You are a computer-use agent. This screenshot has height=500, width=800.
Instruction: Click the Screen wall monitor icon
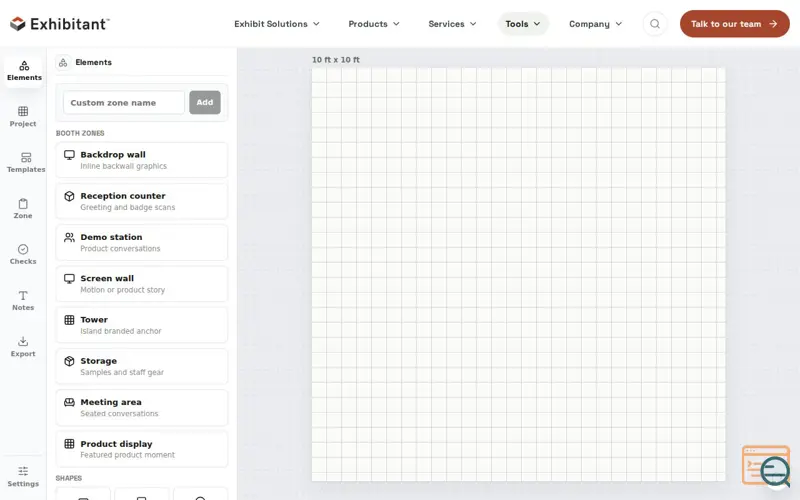(69, 279)
